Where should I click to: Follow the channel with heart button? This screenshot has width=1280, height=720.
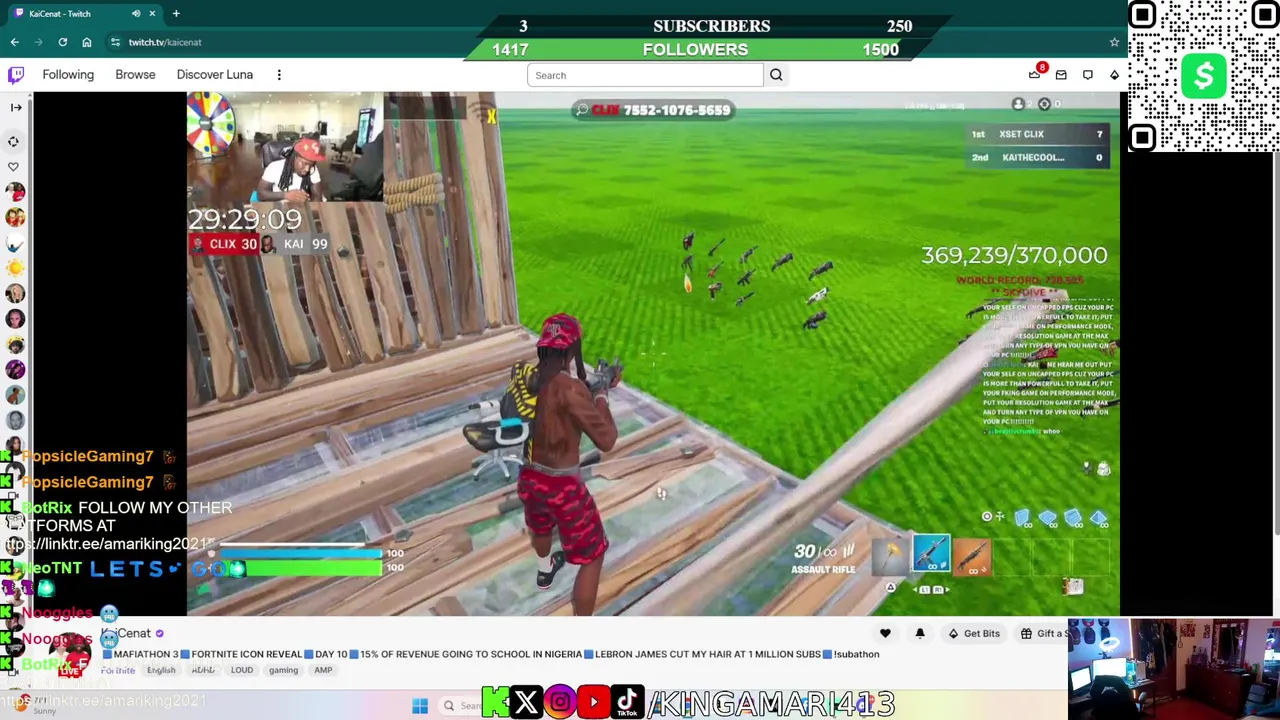885,633
